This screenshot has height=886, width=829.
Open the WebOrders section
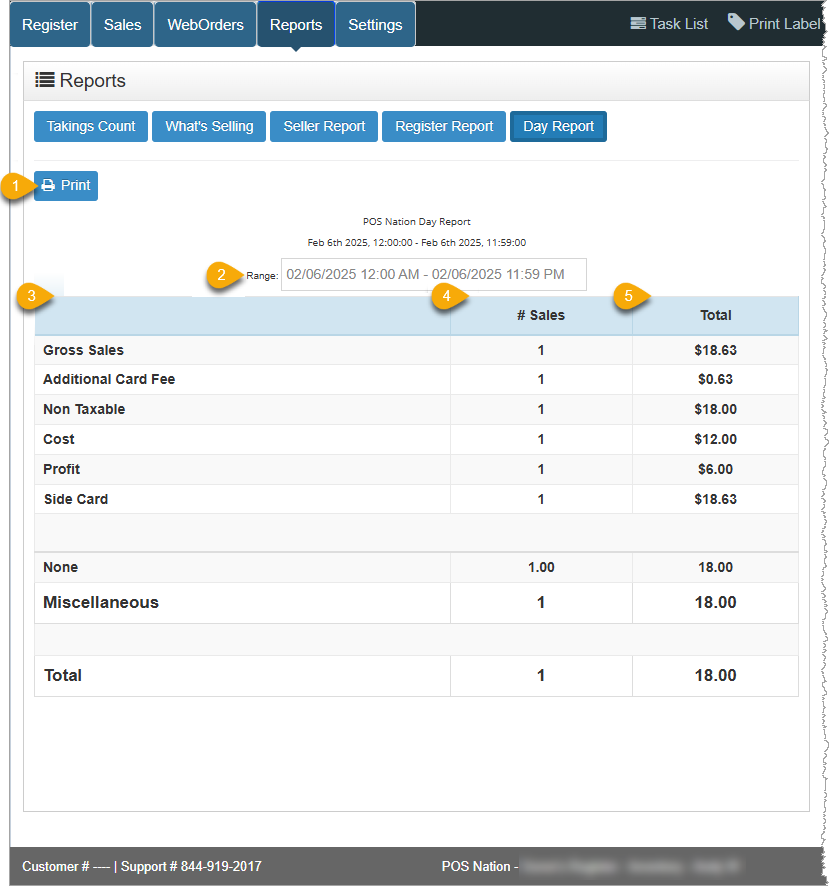click(x=204, y=24)
